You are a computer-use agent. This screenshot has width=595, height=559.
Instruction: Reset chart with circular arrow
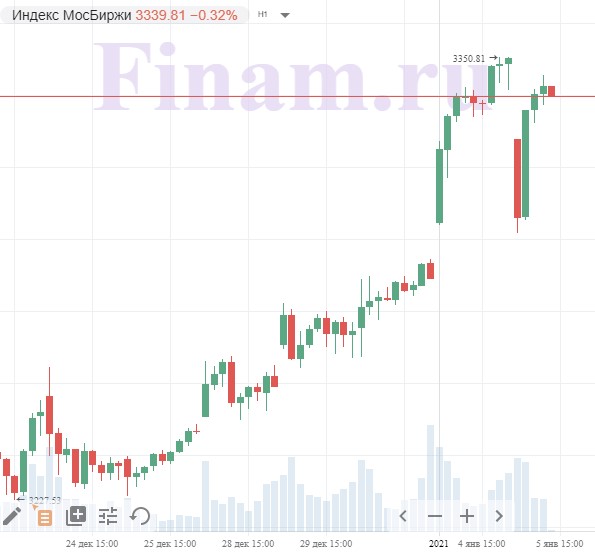140,516
